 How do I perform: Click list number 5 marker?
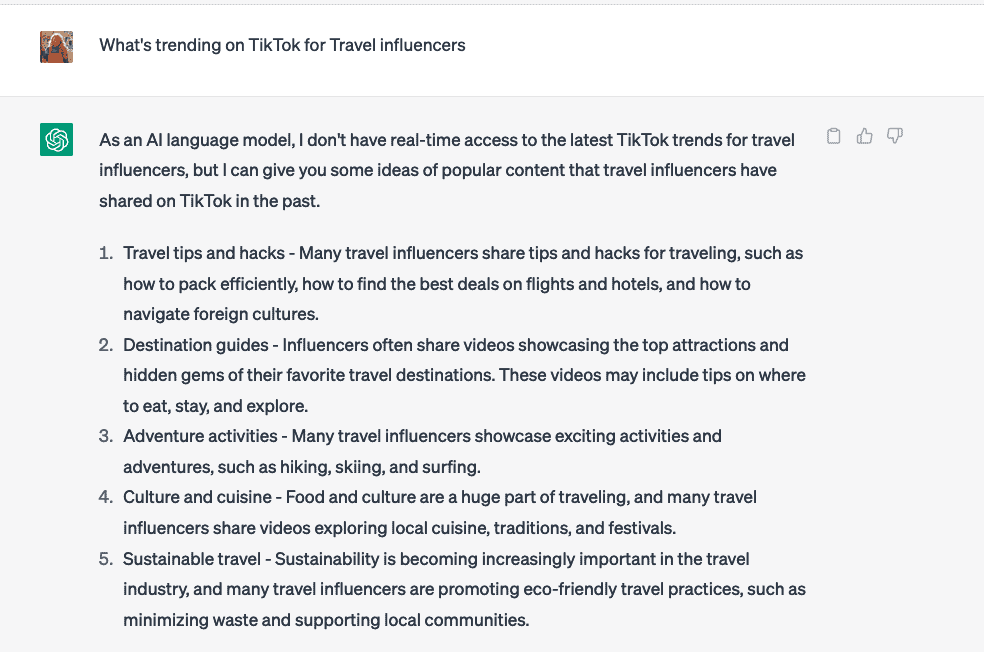(x=106, y=559)
